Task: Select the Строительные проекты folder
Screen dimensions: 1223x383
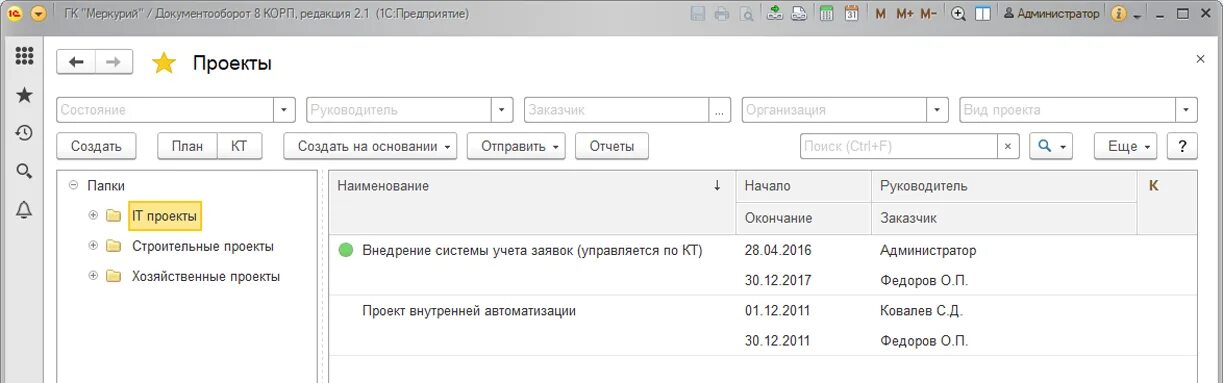Action: click(203, 246)
